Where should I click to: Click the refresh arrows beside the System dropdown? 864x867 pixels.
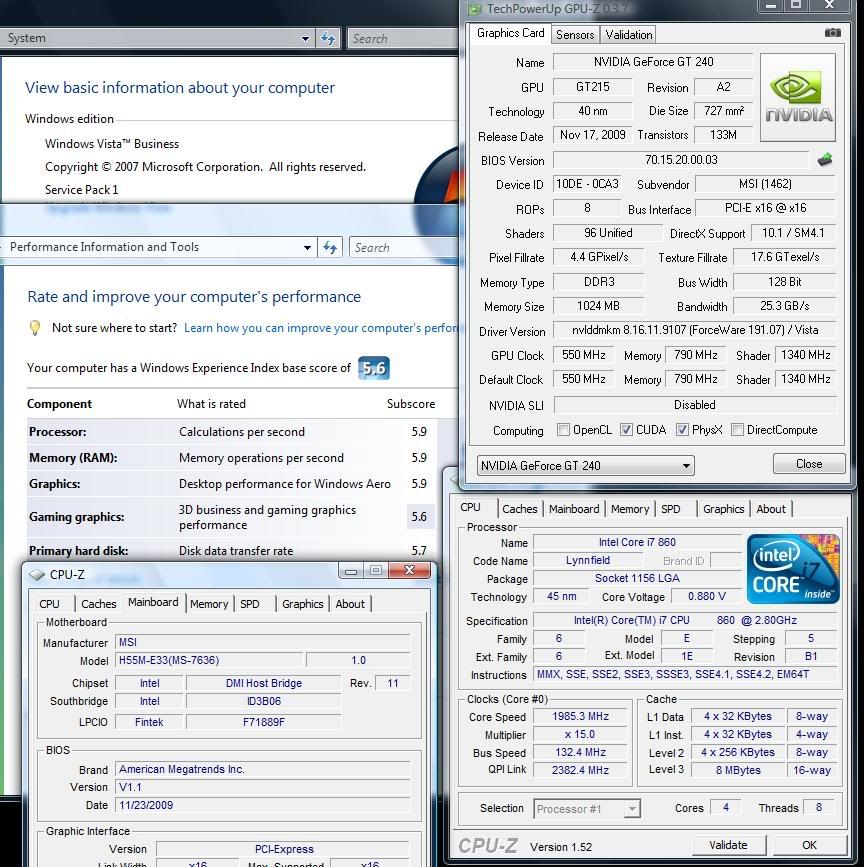click(329, 38)
